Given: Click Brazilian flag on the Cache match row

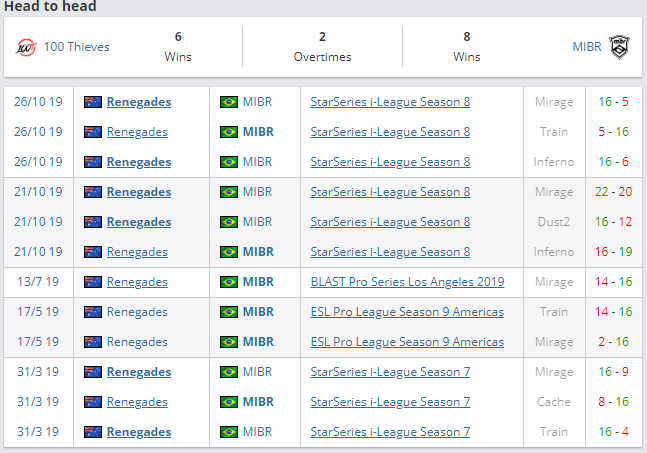Looking at the screenshot, I should point(229,402).
